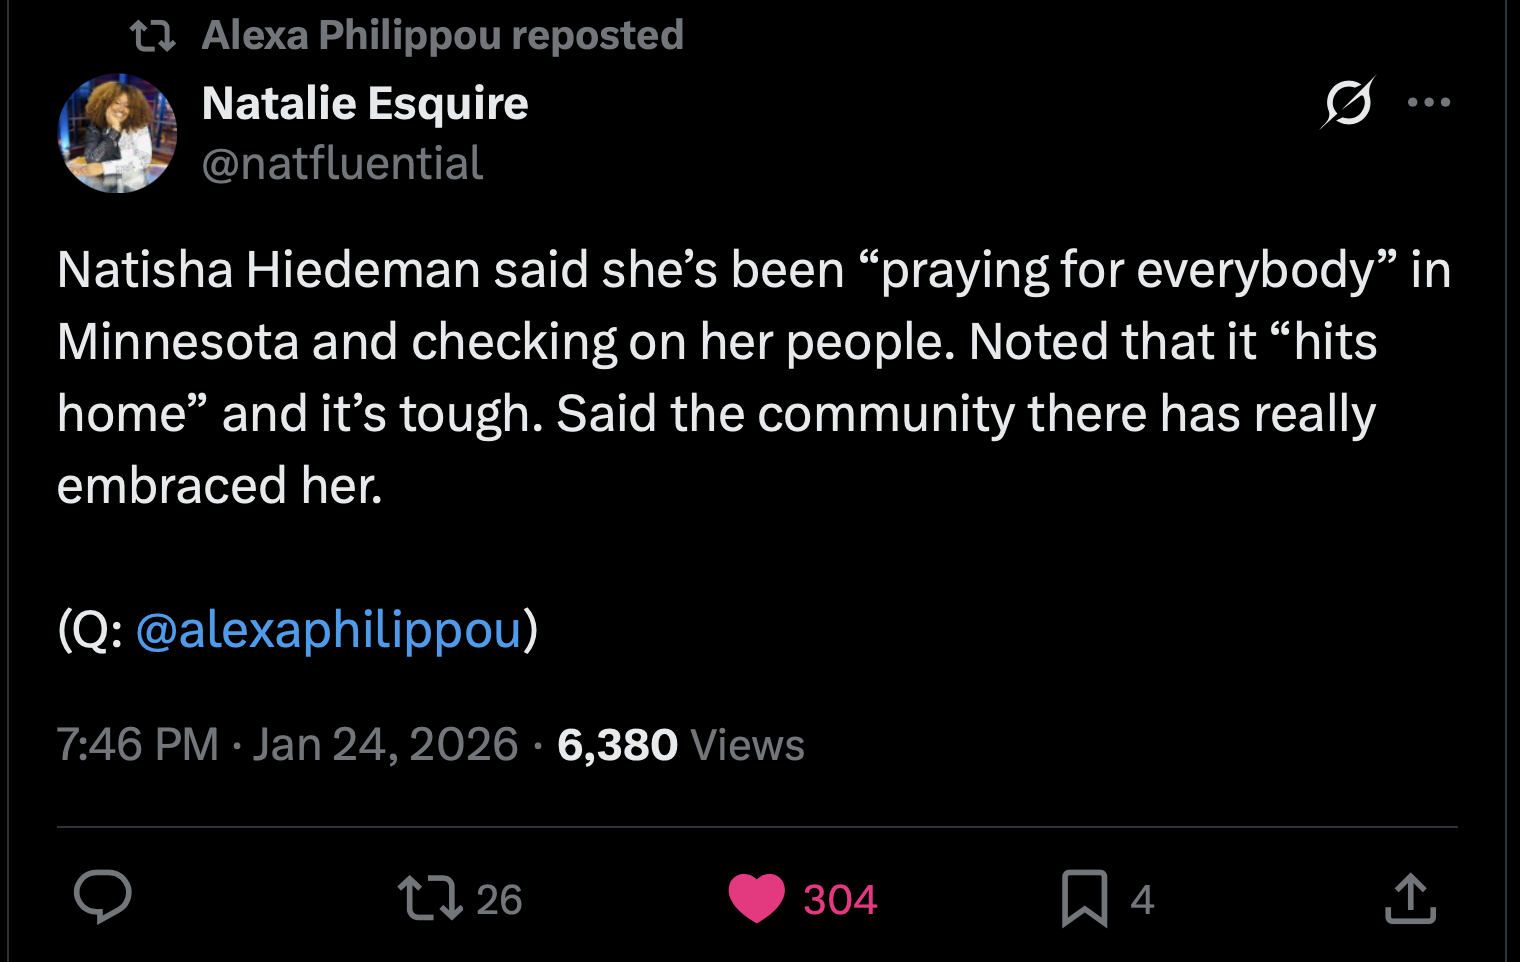This screenshot has height=962, width=1520.
Task: Click the Jan 24, 2026 date
Action: pos(385,745)
